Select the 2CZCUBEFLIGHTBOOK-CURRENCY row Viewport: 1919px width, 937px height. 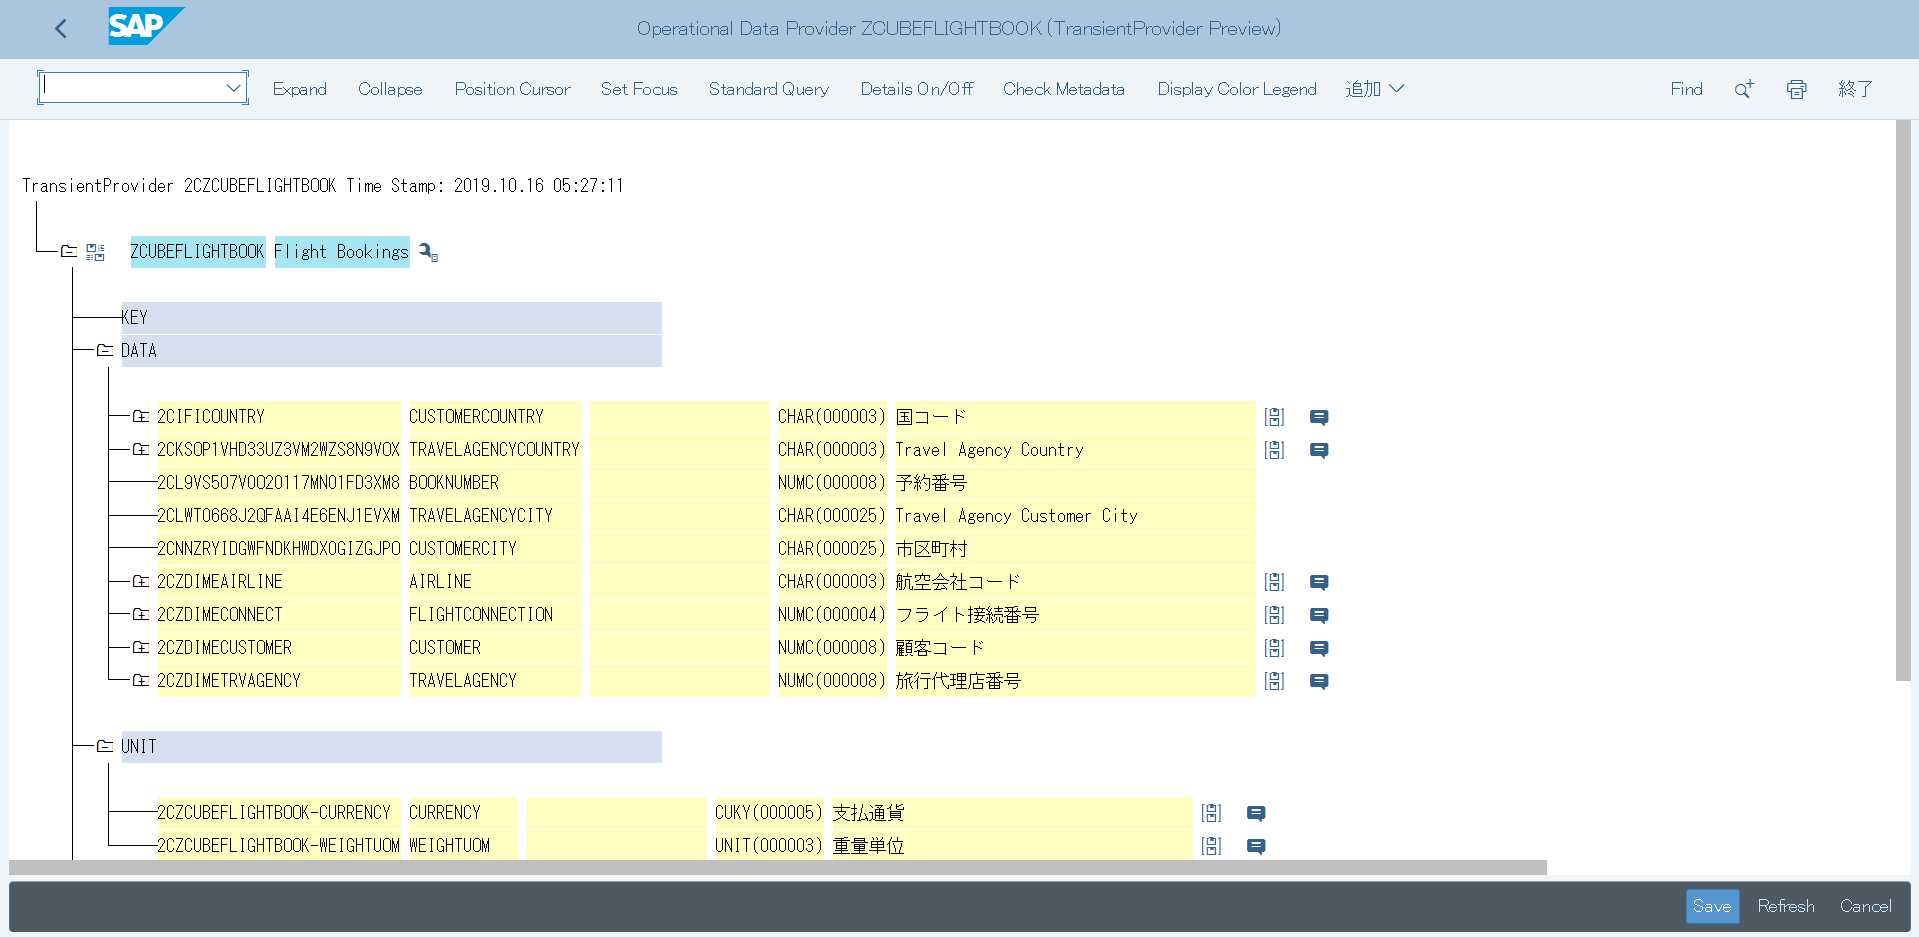point(278,813)
